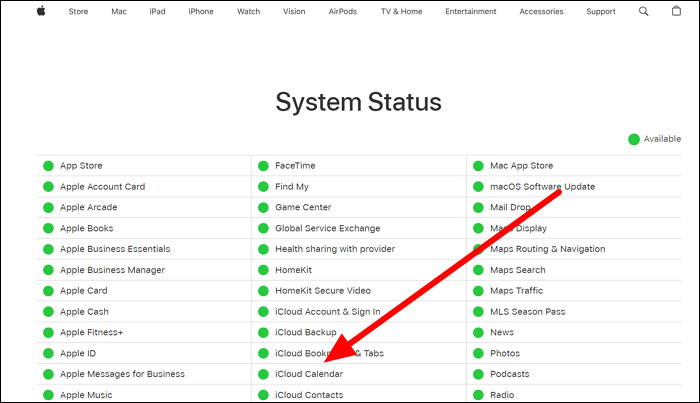700x403 pixels.
Task: Click green status dot next to HomeKit
Action: (263, 270)
